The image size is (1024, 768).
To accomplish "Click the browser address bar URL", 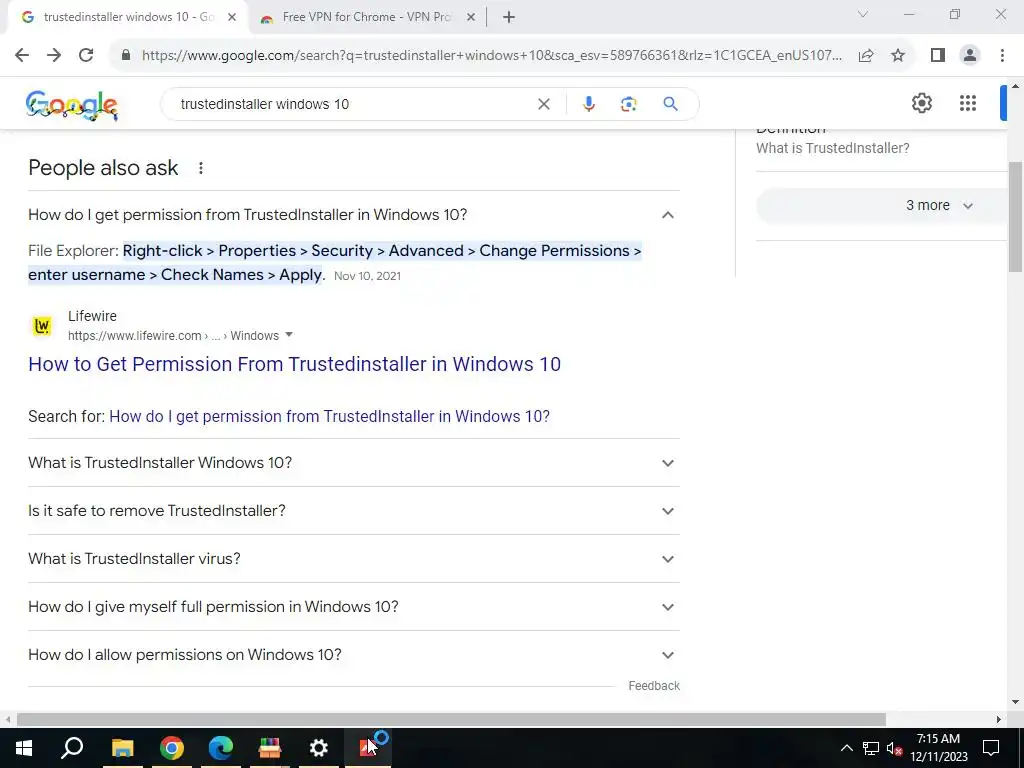I will tap(491, 56).
